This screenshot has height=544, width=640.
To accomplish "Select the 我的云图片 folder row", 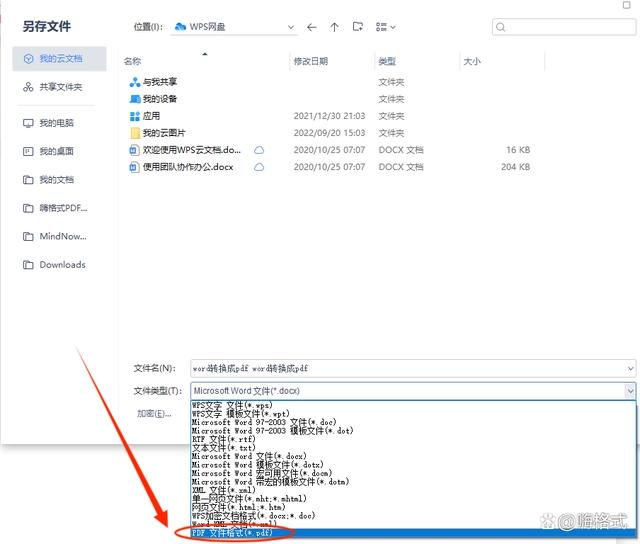I will (331, 133).
